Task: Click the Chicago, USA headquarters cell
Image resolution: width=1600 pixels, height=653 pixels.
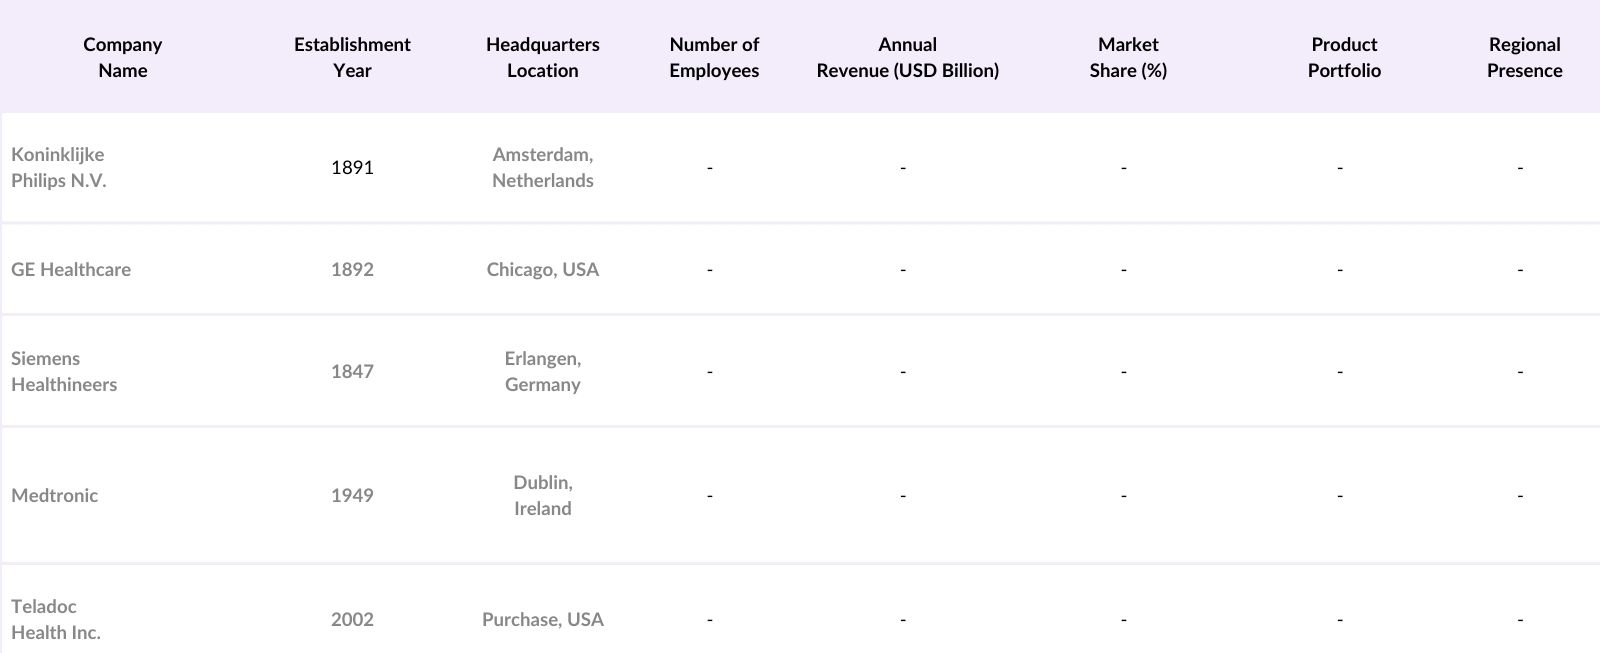Action: click(x=542, y=269)
